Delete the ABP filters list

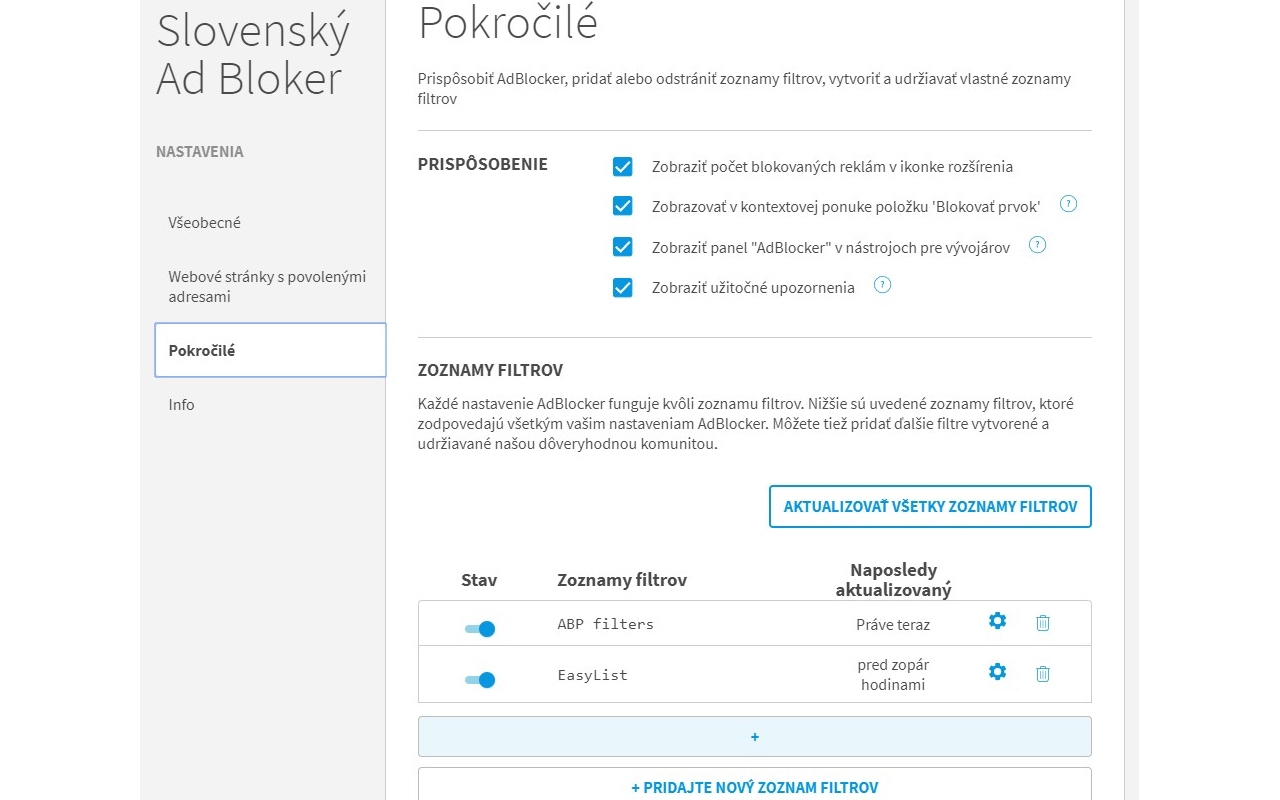pos(1042,622)
